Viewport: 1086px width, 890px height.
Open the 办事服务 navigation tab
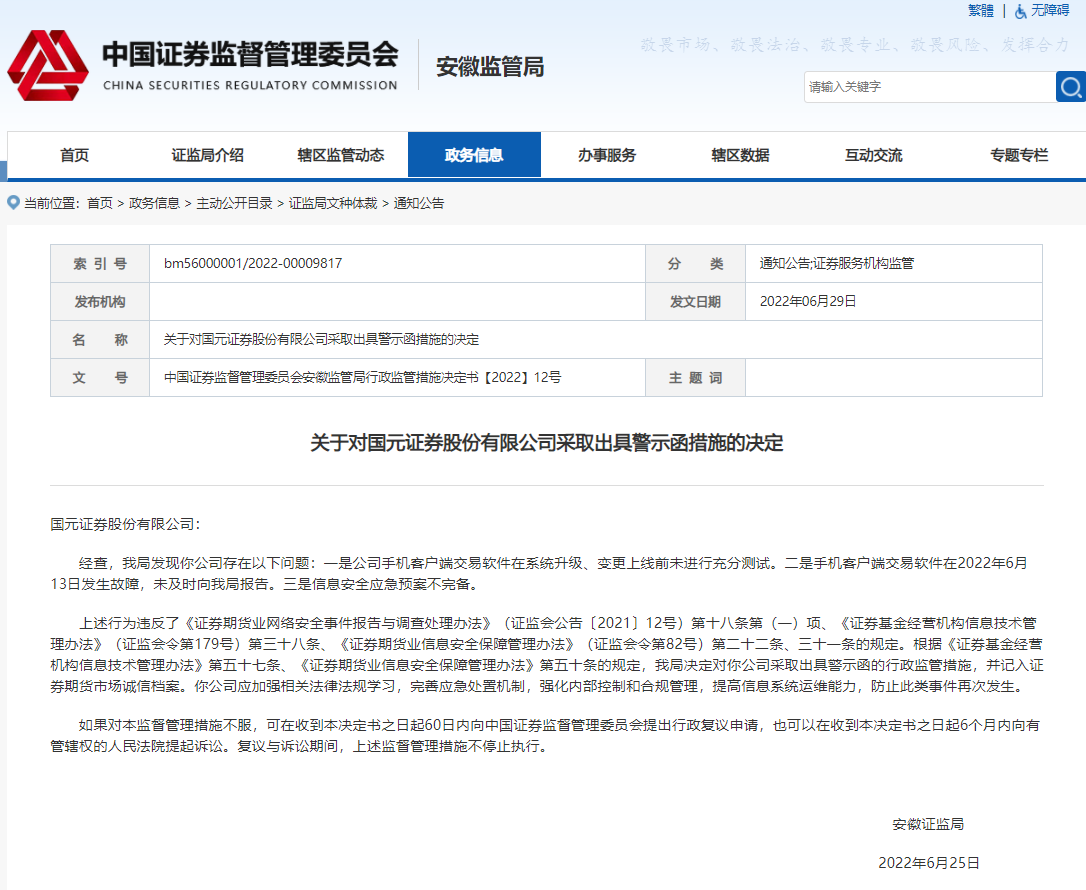pyautogui.click(x=607, y=155)
